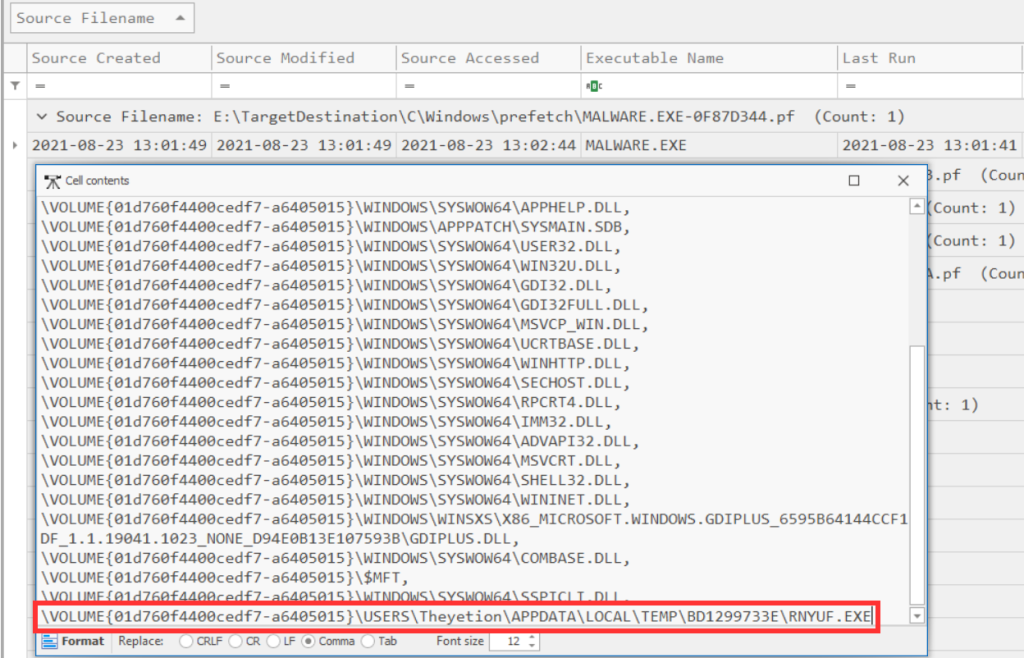Screen dimensions: 1024x658
Task: Open Source Modified filter operator
Action: [225, 86]
